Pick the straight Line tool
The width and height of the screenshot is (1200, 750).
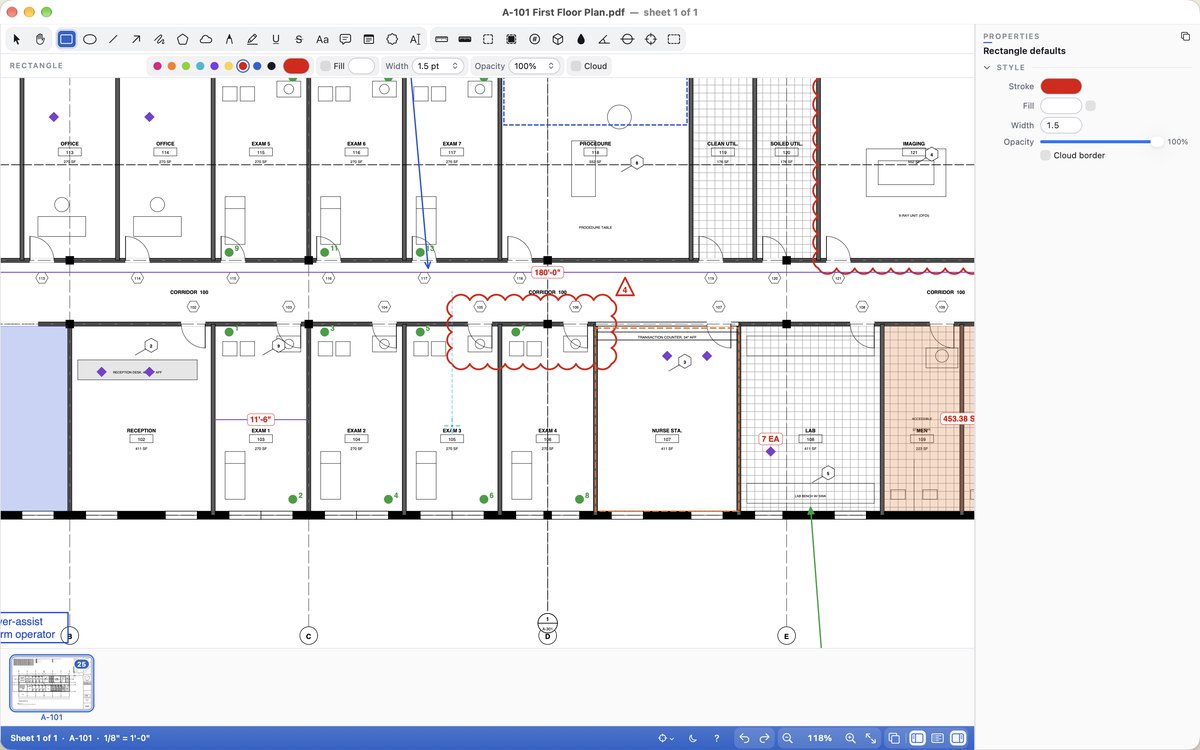(113, 39)
